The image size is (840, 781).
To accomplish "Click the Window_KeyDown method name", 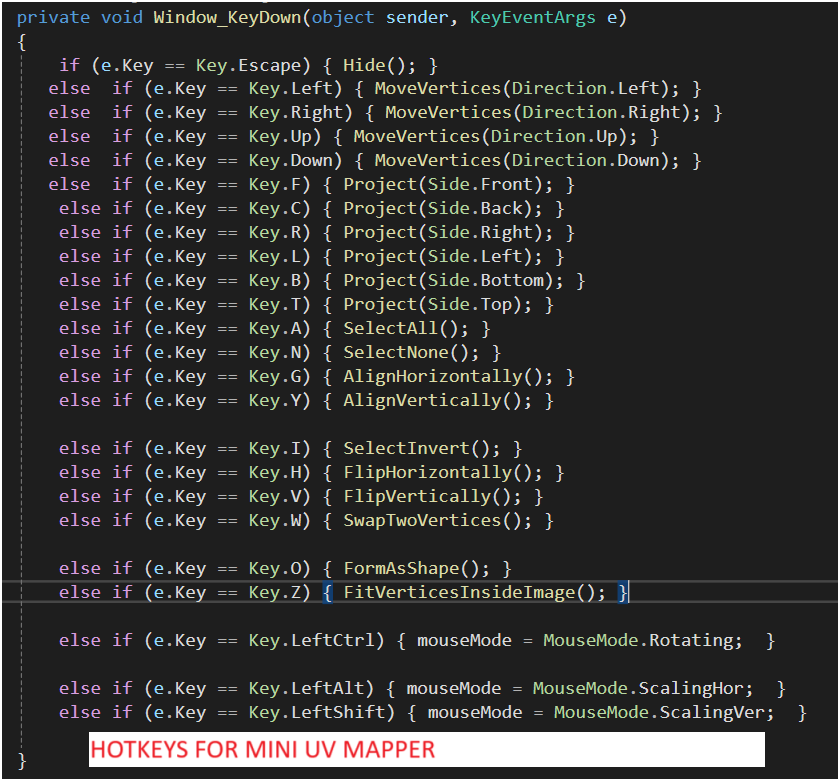I will [x=228, y=18].
